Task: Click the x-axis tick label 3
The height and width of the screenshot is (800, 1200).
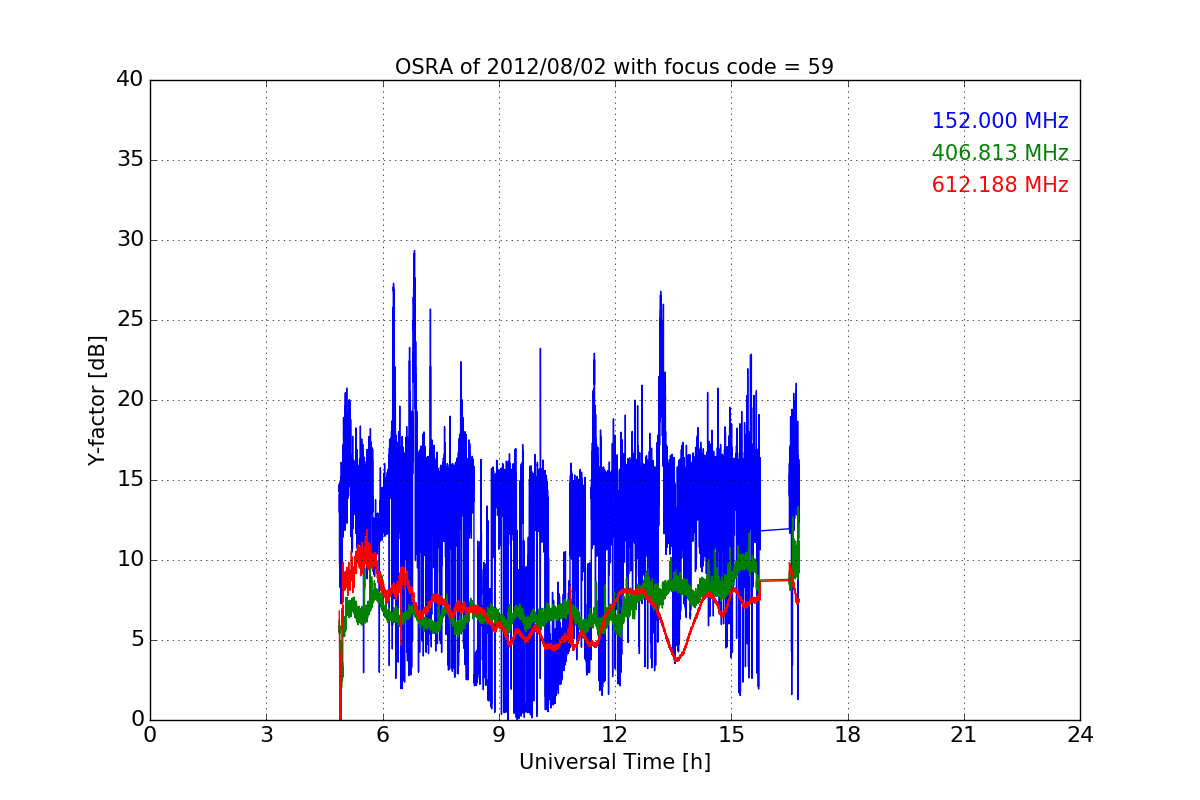Action: (x=266, y=734)
